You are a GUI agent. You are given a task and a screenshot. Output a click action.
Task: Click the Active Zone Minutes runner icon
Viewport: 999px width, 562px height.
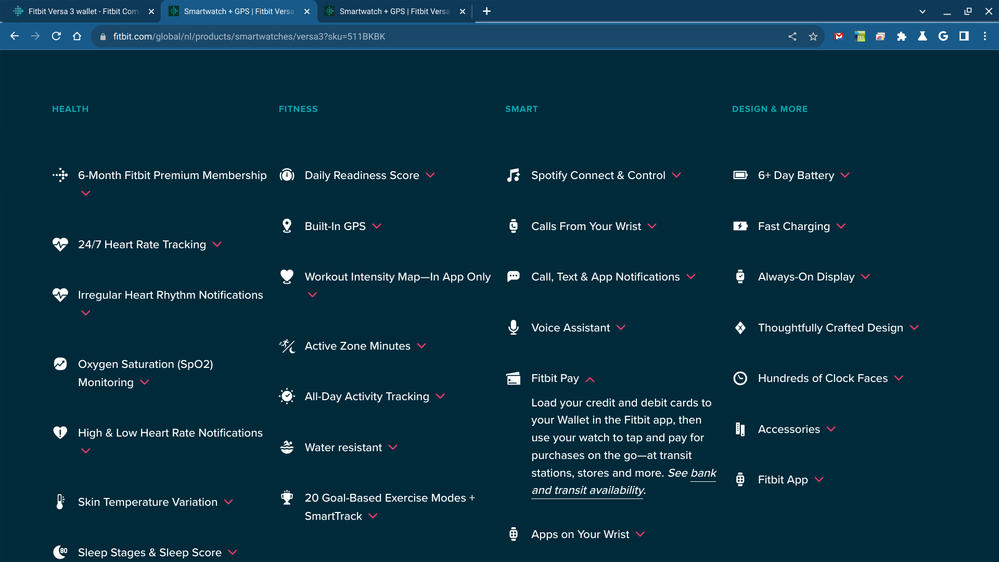tap(287, 346)
